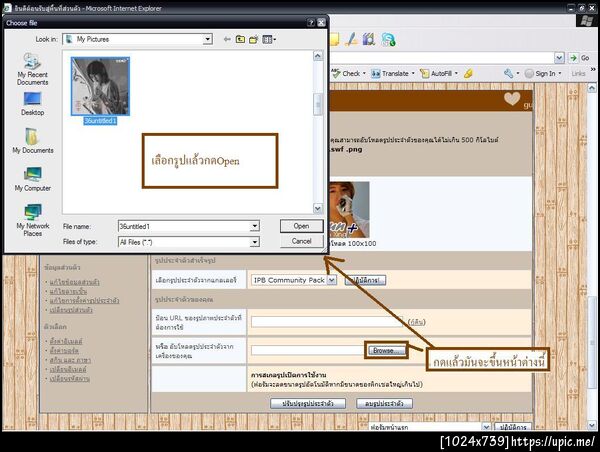Go up one folder level icon
600x452 pixels.
240,39
